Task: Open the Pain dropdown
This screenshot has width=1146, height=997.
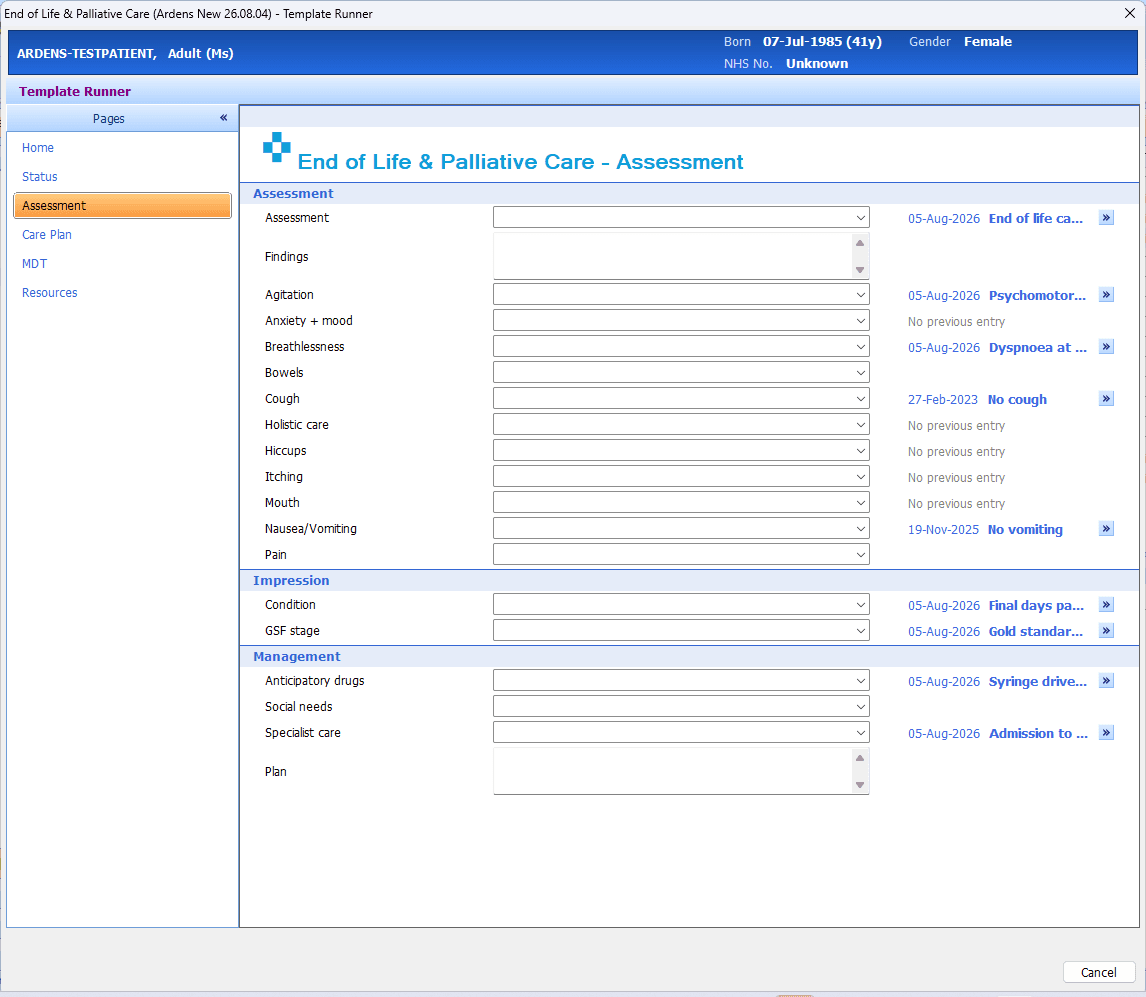Action: [681, 554]
